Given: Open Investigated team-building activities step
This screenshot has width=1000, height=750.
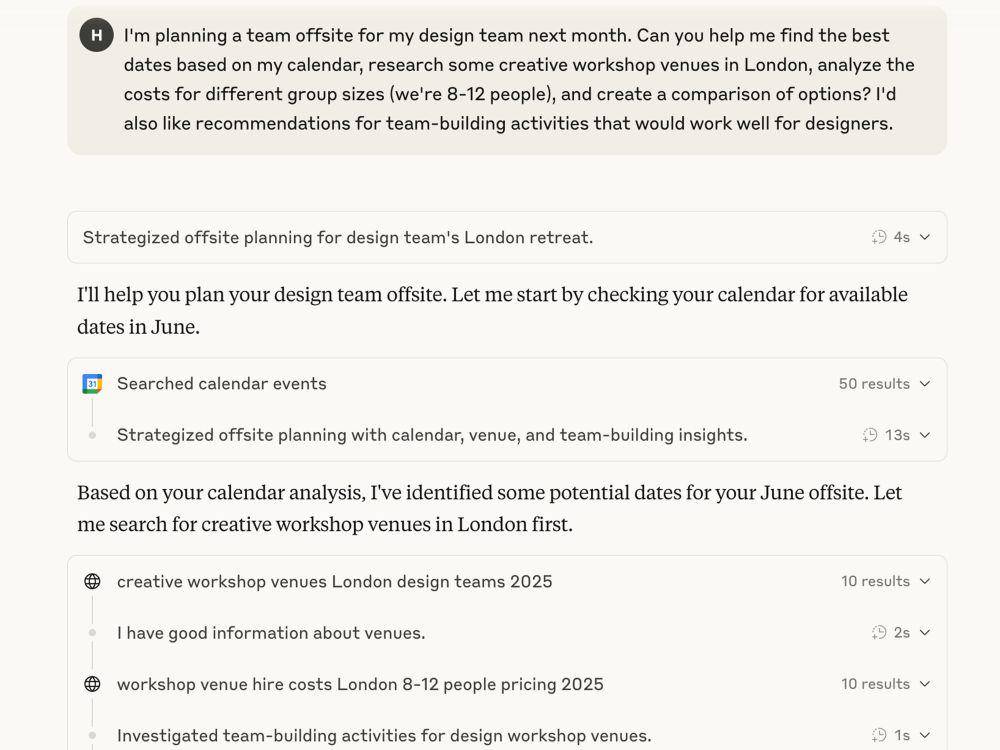Looking at the screenshot, I should click(x=384, y=735).
